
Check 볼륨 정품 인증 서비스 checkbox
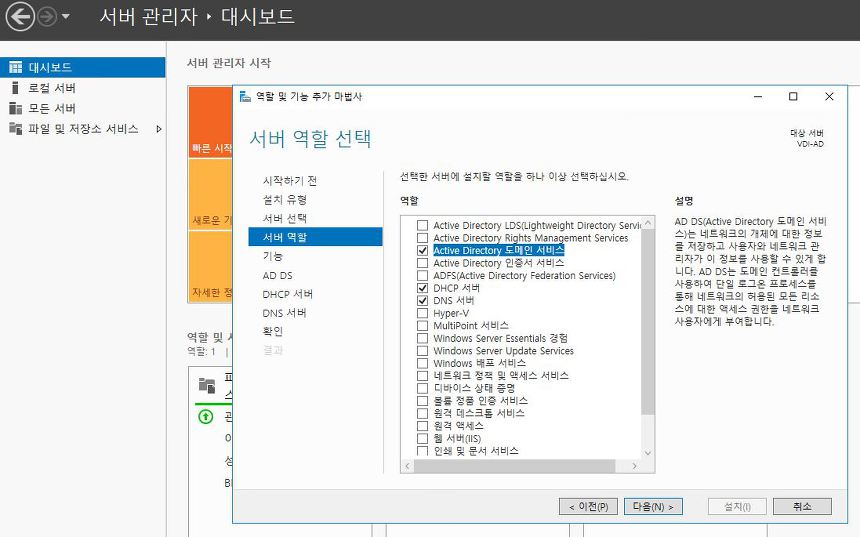422,401
